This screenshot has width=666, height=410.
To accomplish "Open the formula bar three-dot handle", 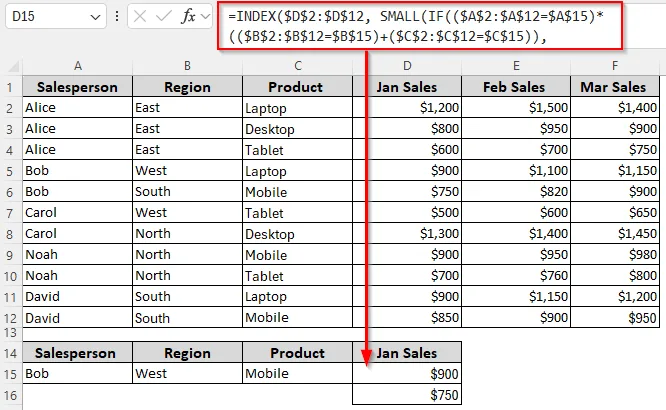I will click(x=117, y=17).
